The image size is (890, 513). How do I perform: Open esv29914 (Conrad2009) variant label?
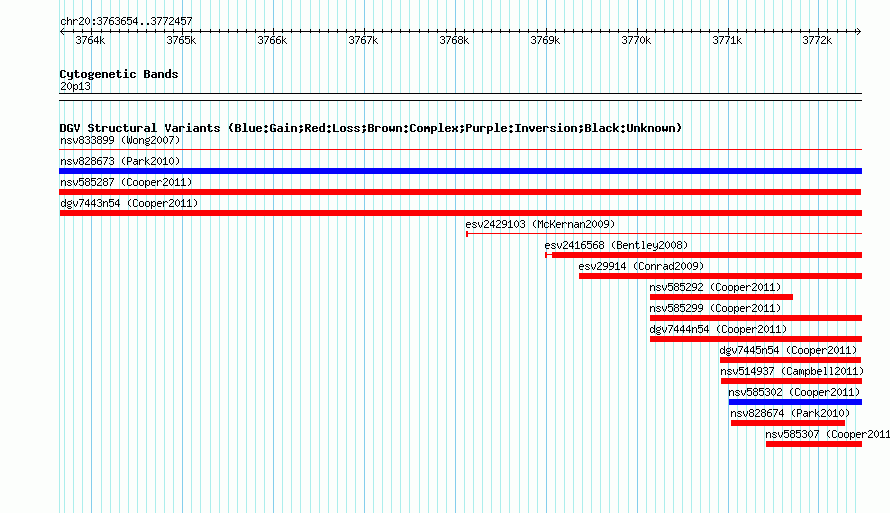(641, 266)
